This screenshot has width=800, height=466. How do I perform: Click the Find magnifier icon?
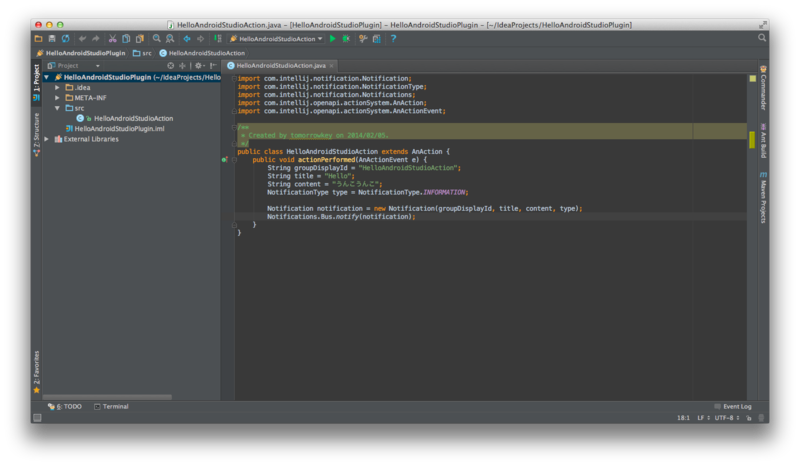[157, 39]
